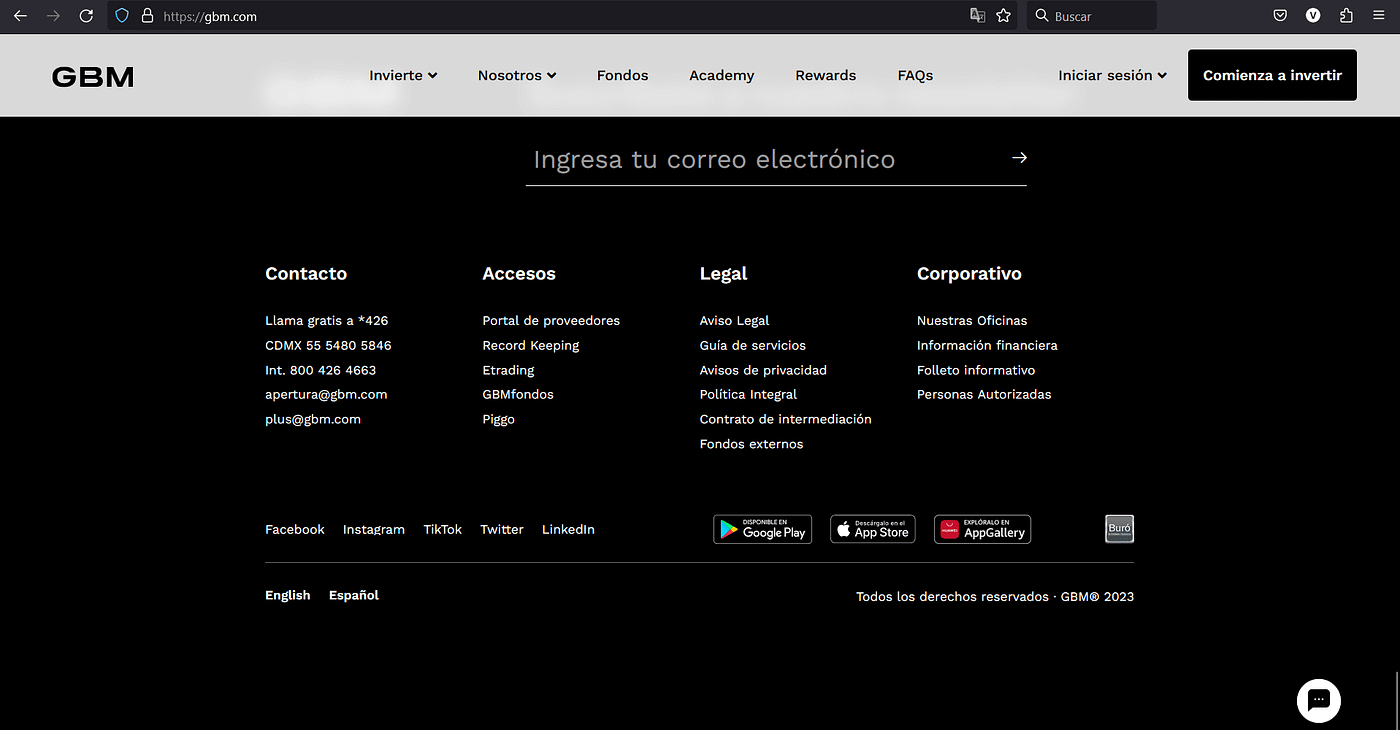This screenshot has width=1400, height=730.
Task: Open the shield tracking protection icon
Action: click(123, 16)
